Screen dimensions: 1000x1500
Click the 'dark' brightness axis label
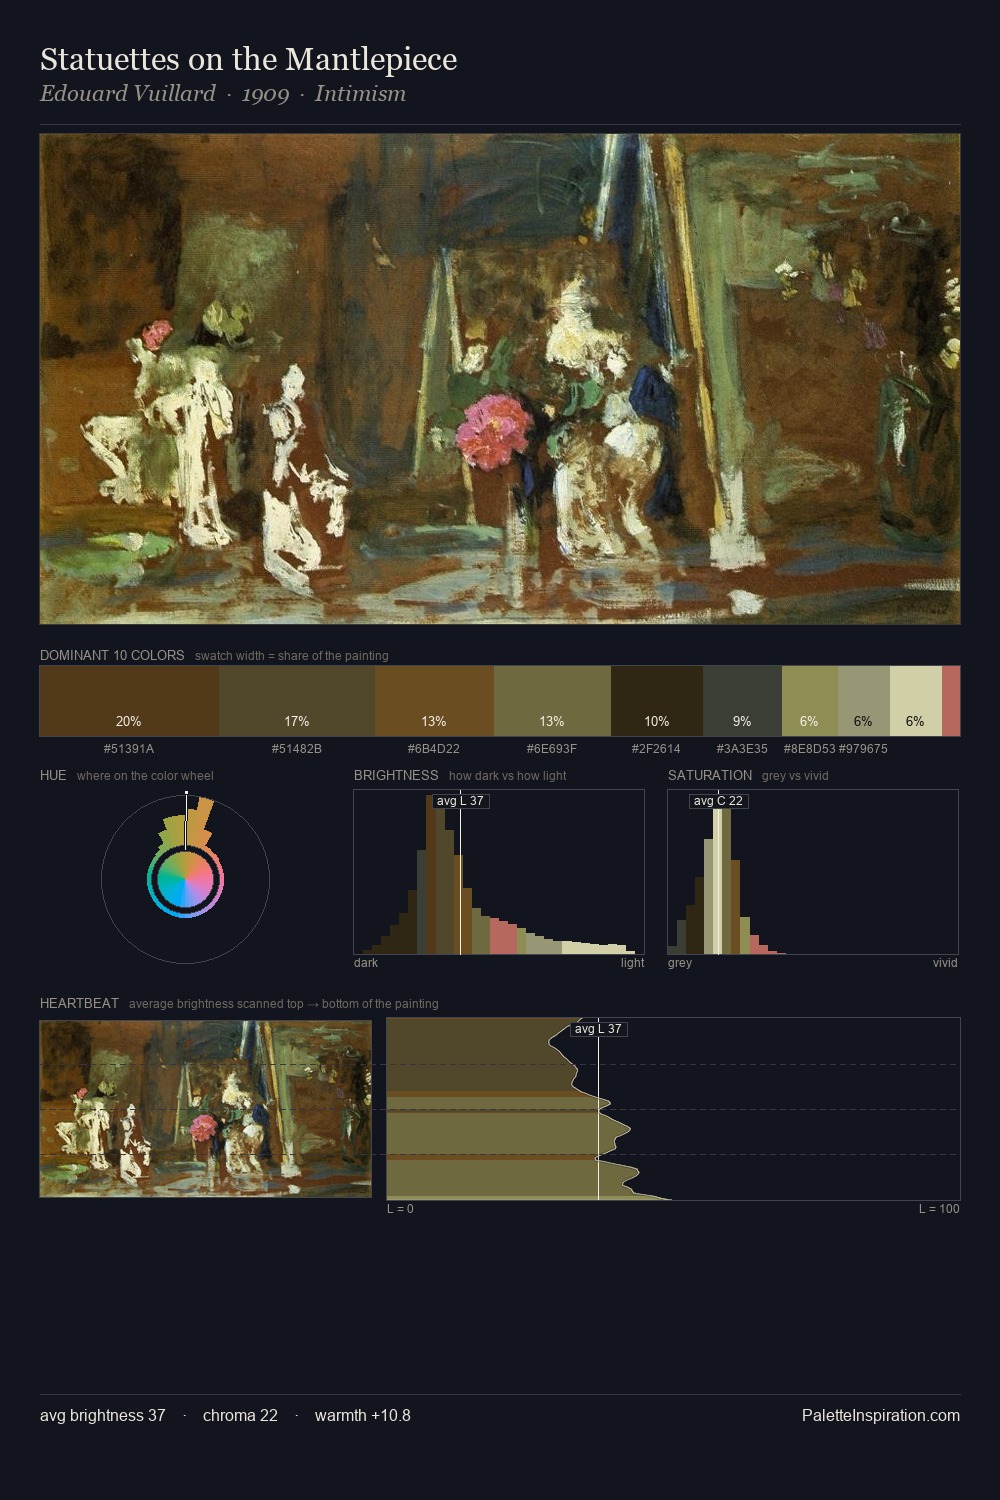pyautogui.click(x=366, y=963)
